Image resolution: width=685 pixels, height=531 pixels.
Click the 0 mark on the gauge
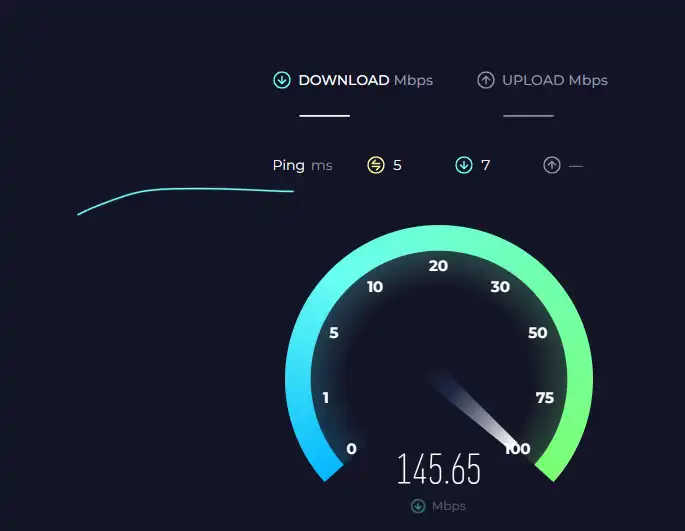[x=351, y=449]
